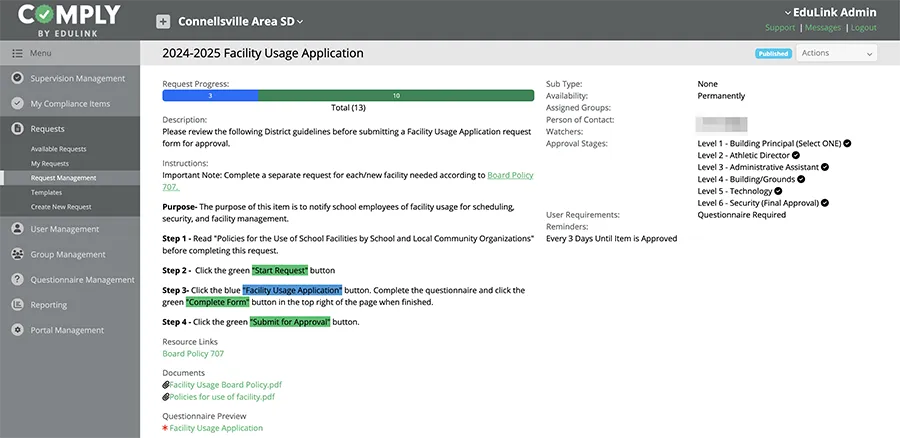Click the "Questionnaire Required" value

tap(742, 215)
